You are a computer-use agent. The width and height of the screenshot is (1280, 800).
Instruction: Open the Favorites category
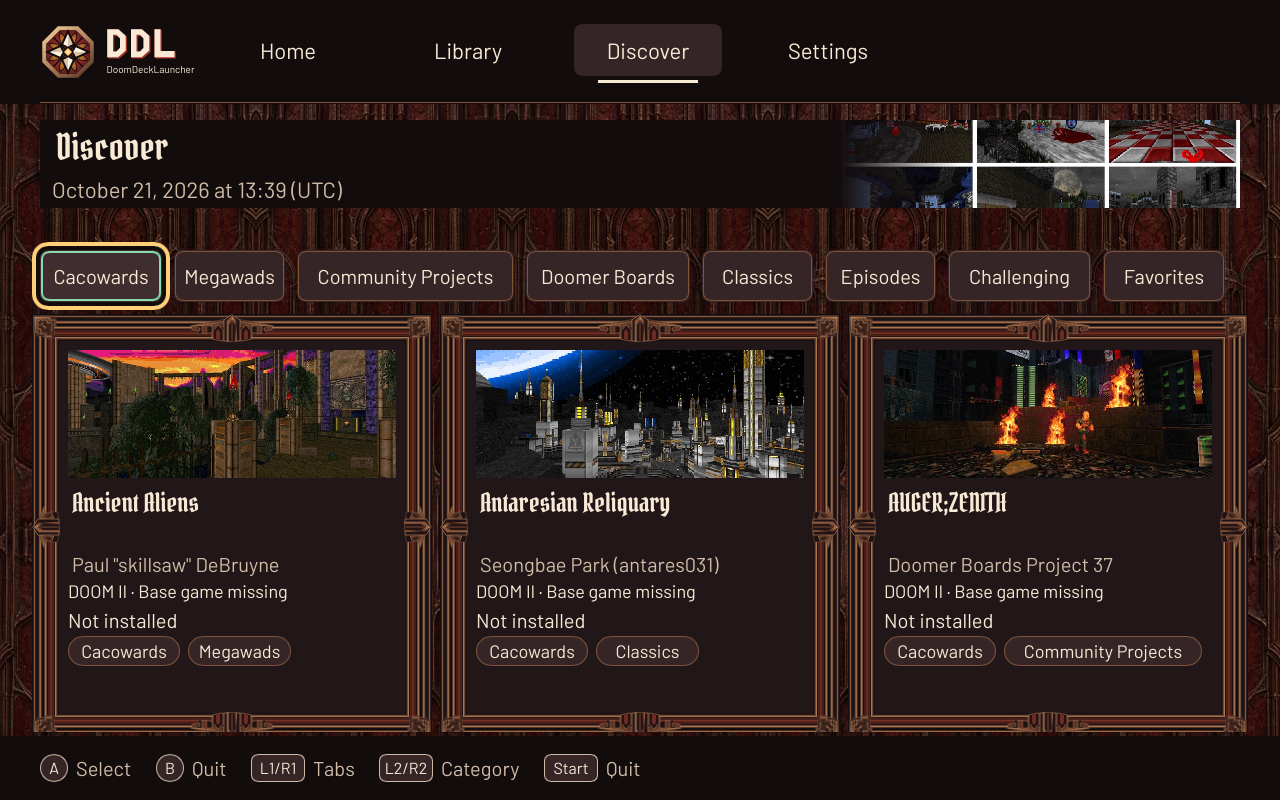coord(1164,277)
